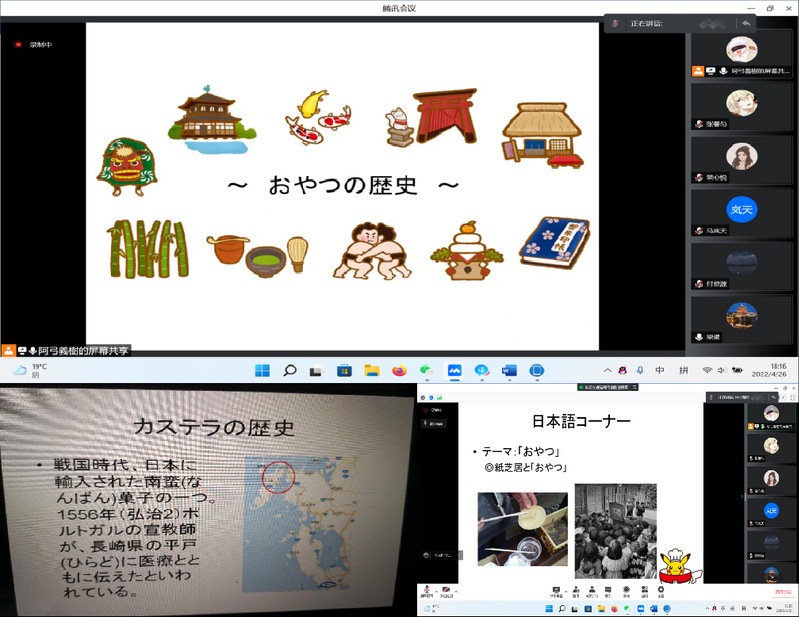The width and height of the screenshot is (799, 617).
Task: Switch to Tencent Meeting taskbar icon
Action: pos(454,371)
